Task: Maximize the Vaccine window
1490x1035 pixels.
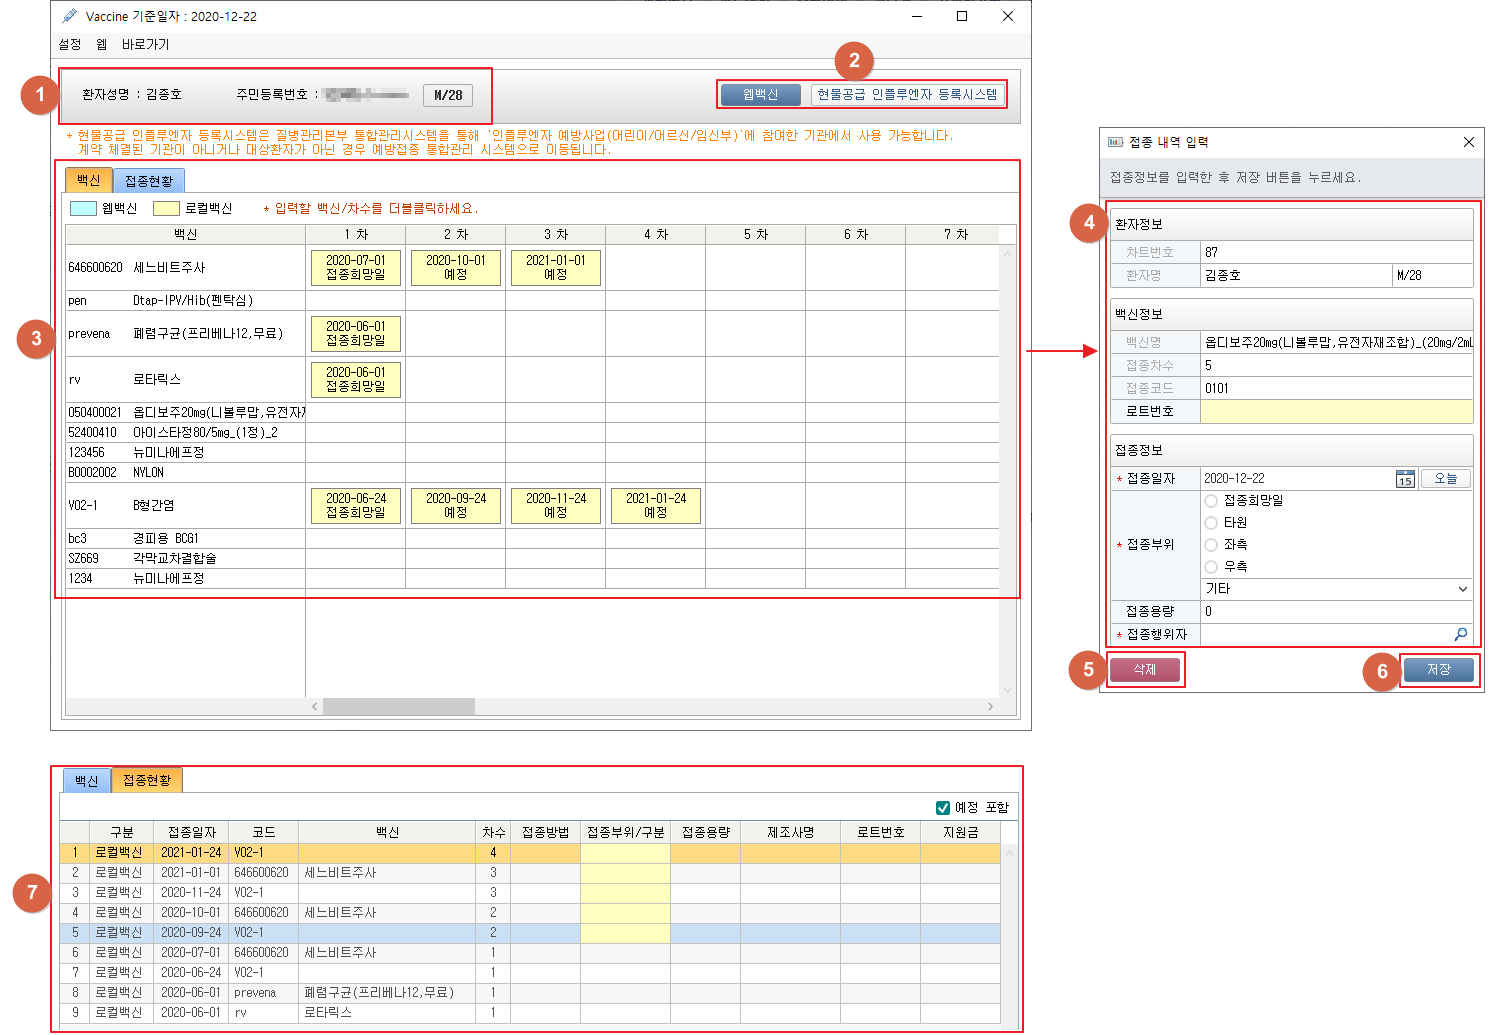Action: (962, 16)
